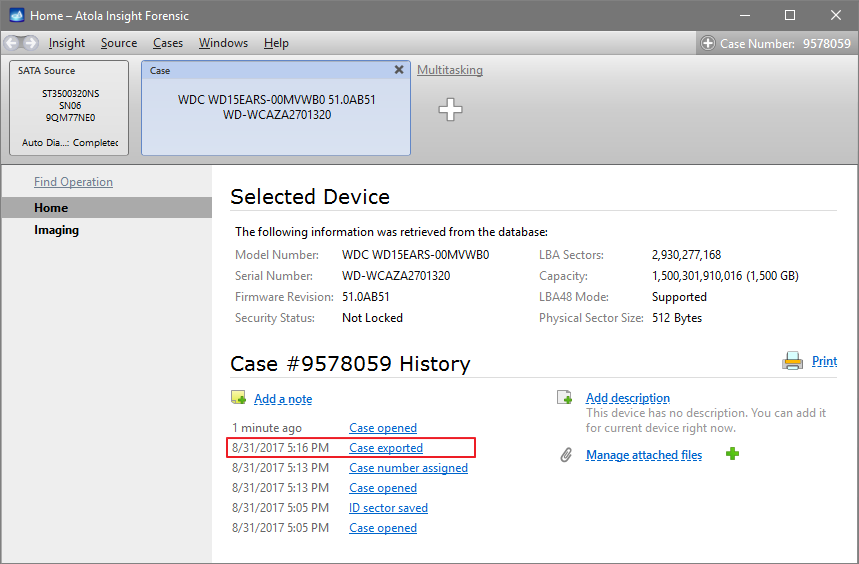The height and width of the screenshot is (564, 859).
Task: Click Firmware Revision value 51.0AB51
Action: pyautogui.click(x=365, y=297)
